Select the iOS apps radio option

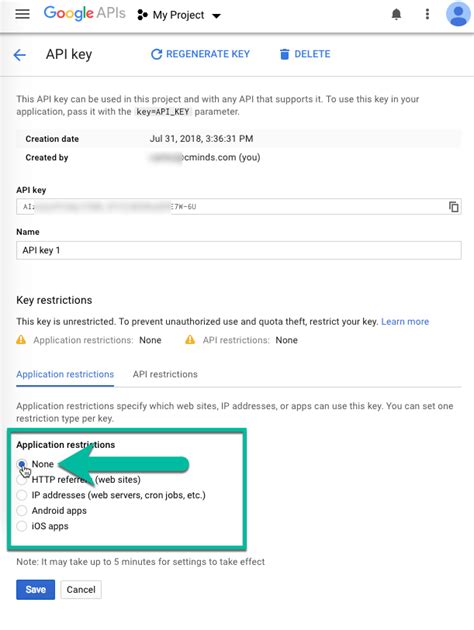pyautogui.click(x=22, y=526)
